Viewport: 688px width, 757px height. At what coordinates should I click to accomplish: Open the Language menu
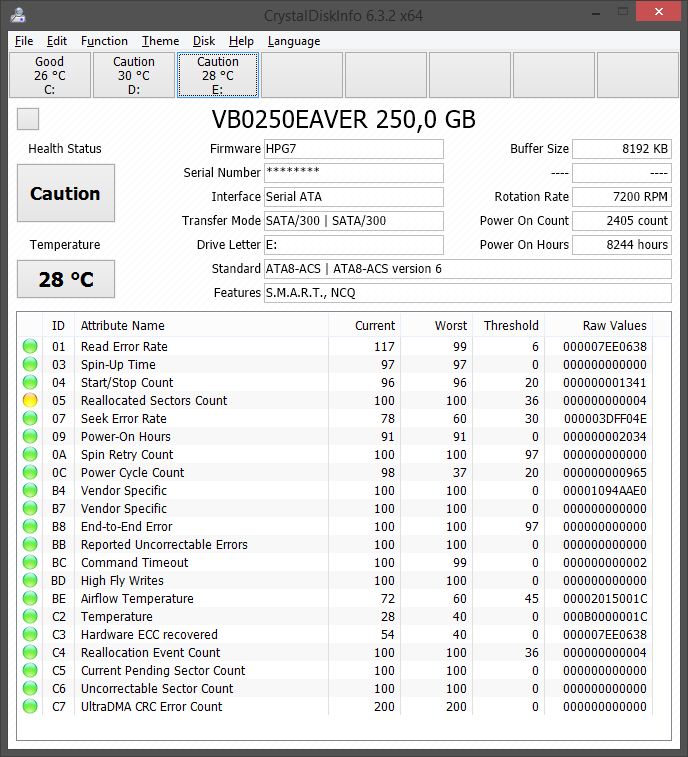click(294, 41)
